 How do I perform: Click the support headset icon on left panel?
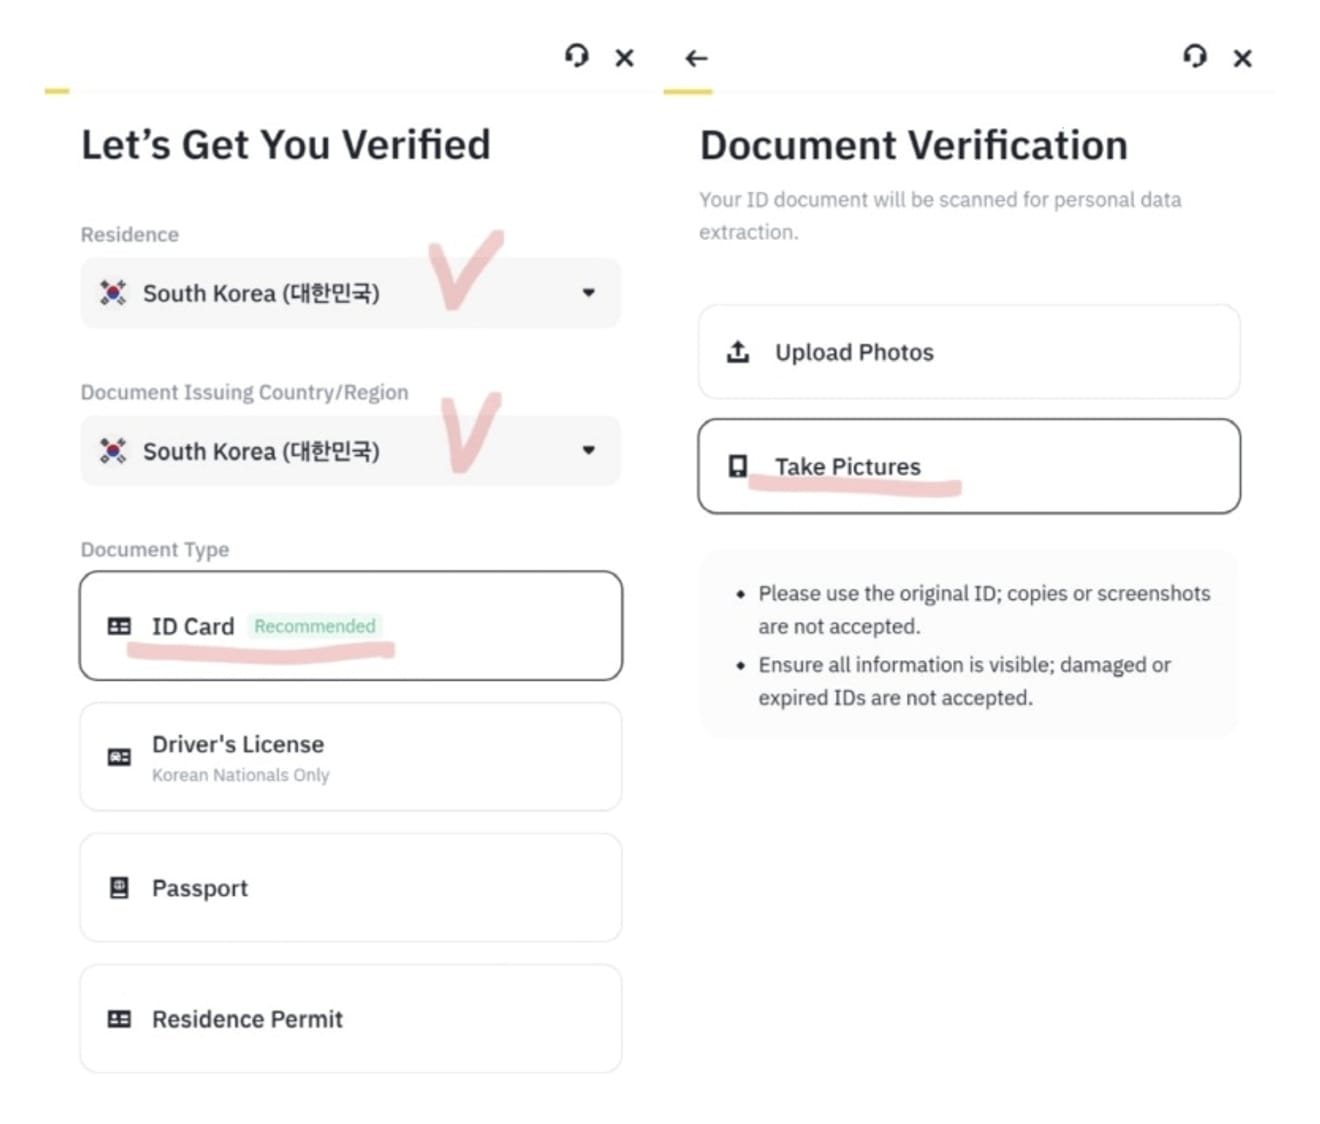pos(576,56)
